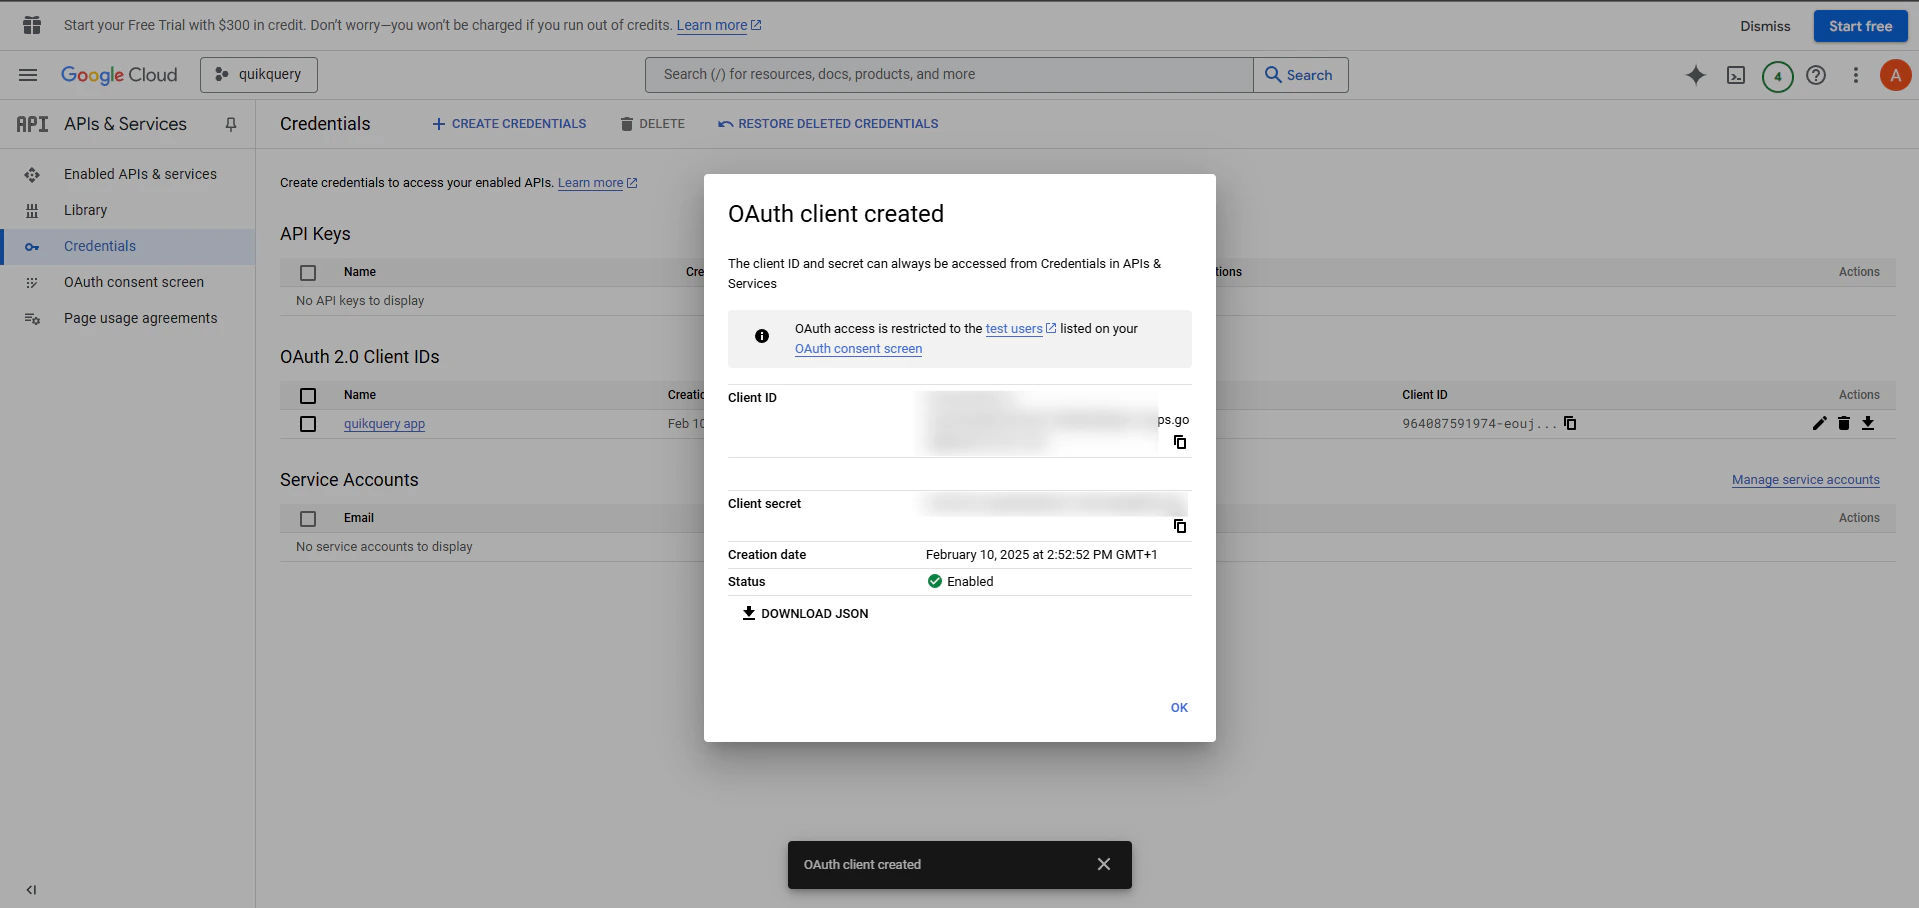
Task: Copy the Client secret in dialog
Action: coord(1180,526)
